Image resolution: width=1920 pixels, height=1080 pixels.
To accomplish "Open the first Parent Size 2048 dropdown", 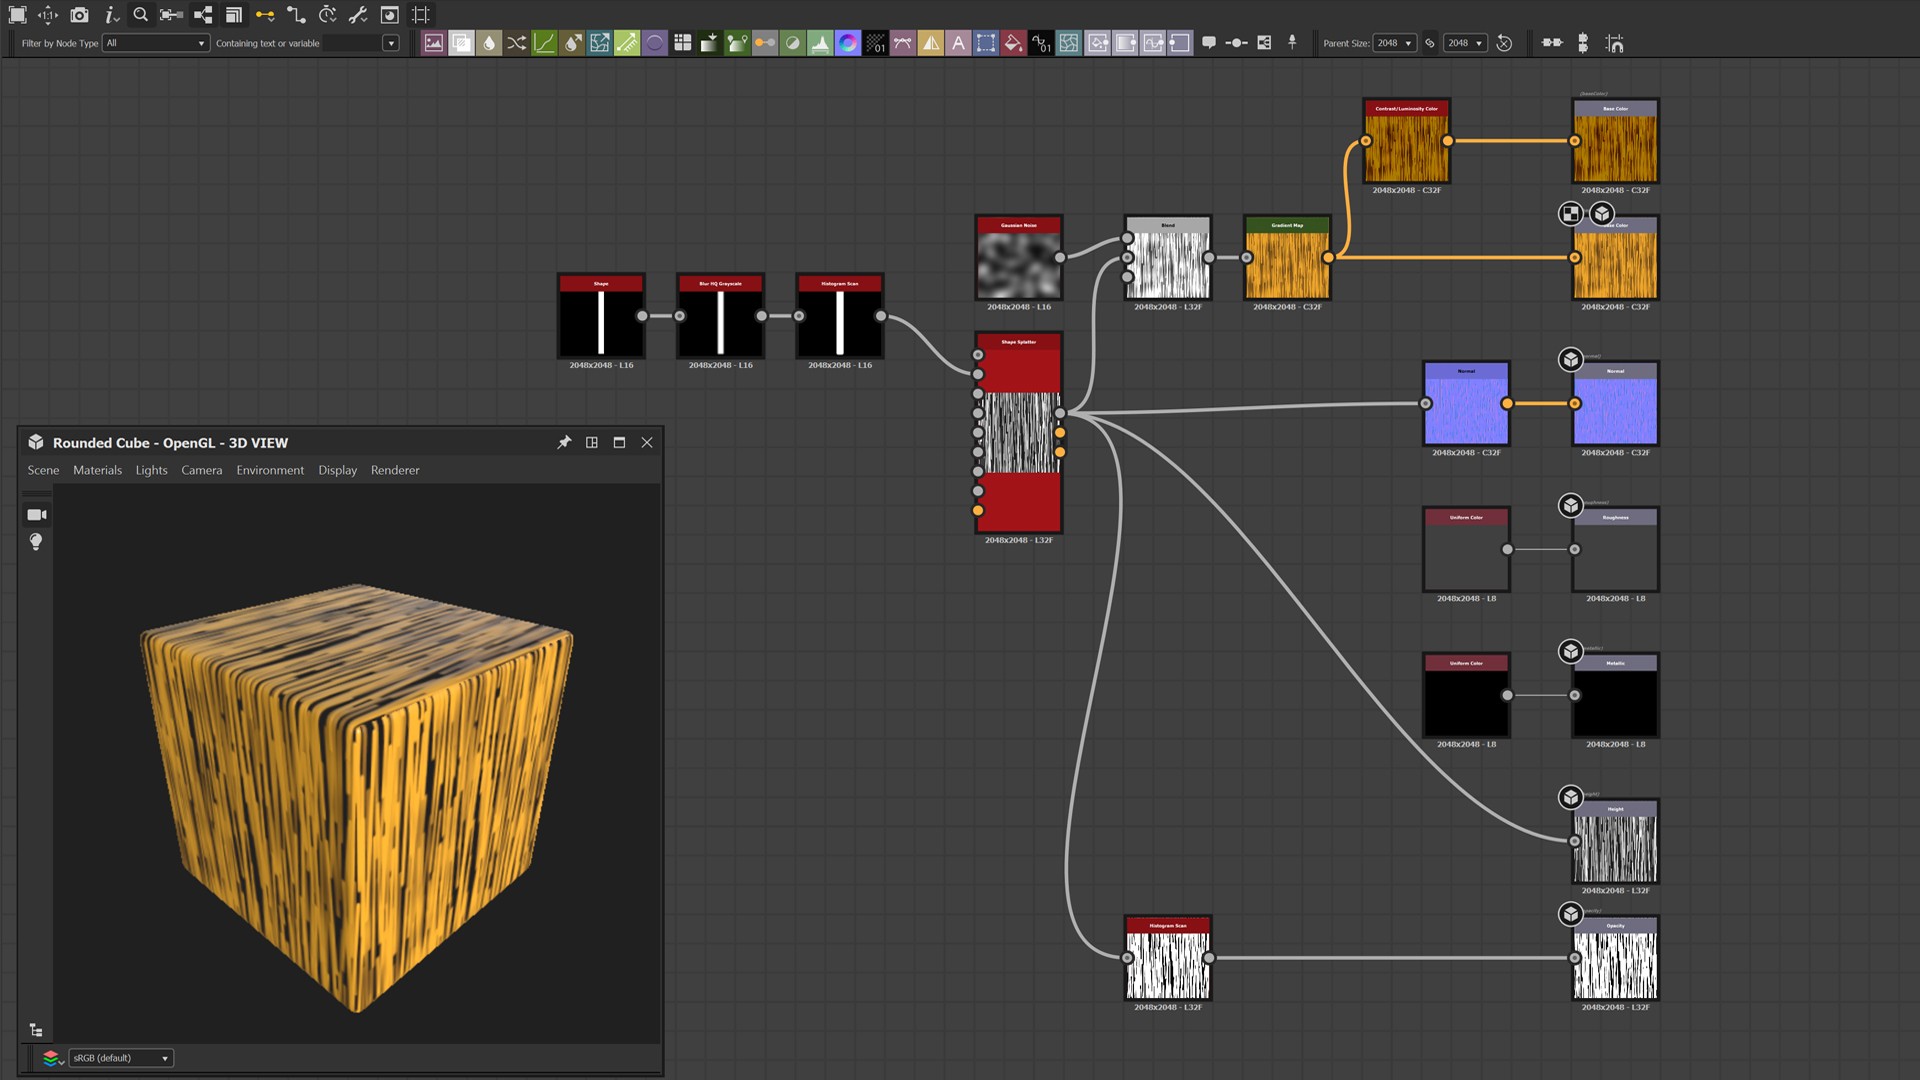I will click(1394, 43).
